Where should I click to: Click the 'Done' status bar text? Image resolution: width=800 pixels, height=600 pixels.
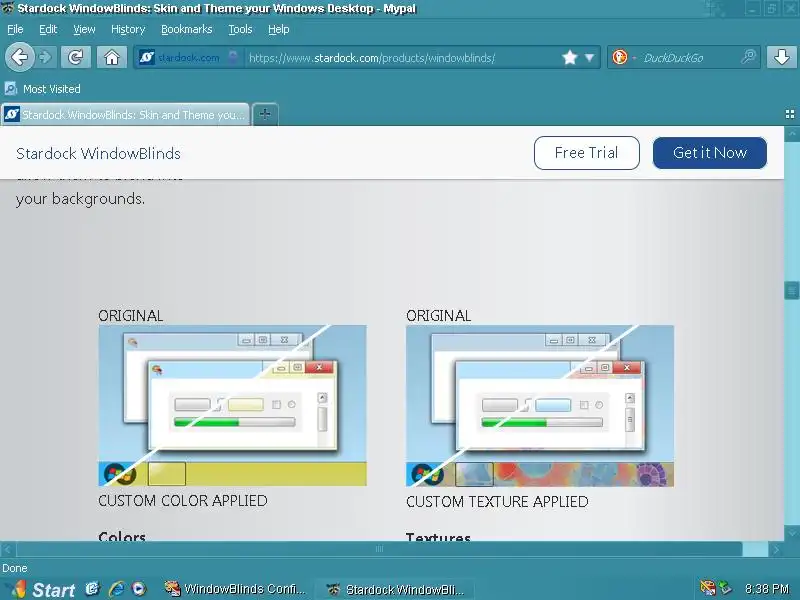[x=15, y=568]
